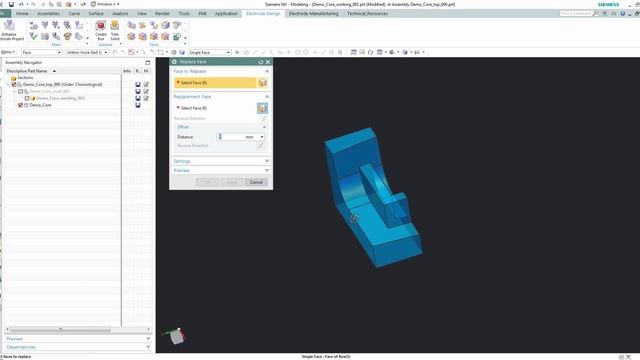This screenshot has width=640, height=360.
Task: Switch to the Curve tab
Action: [x=74, y=13]
